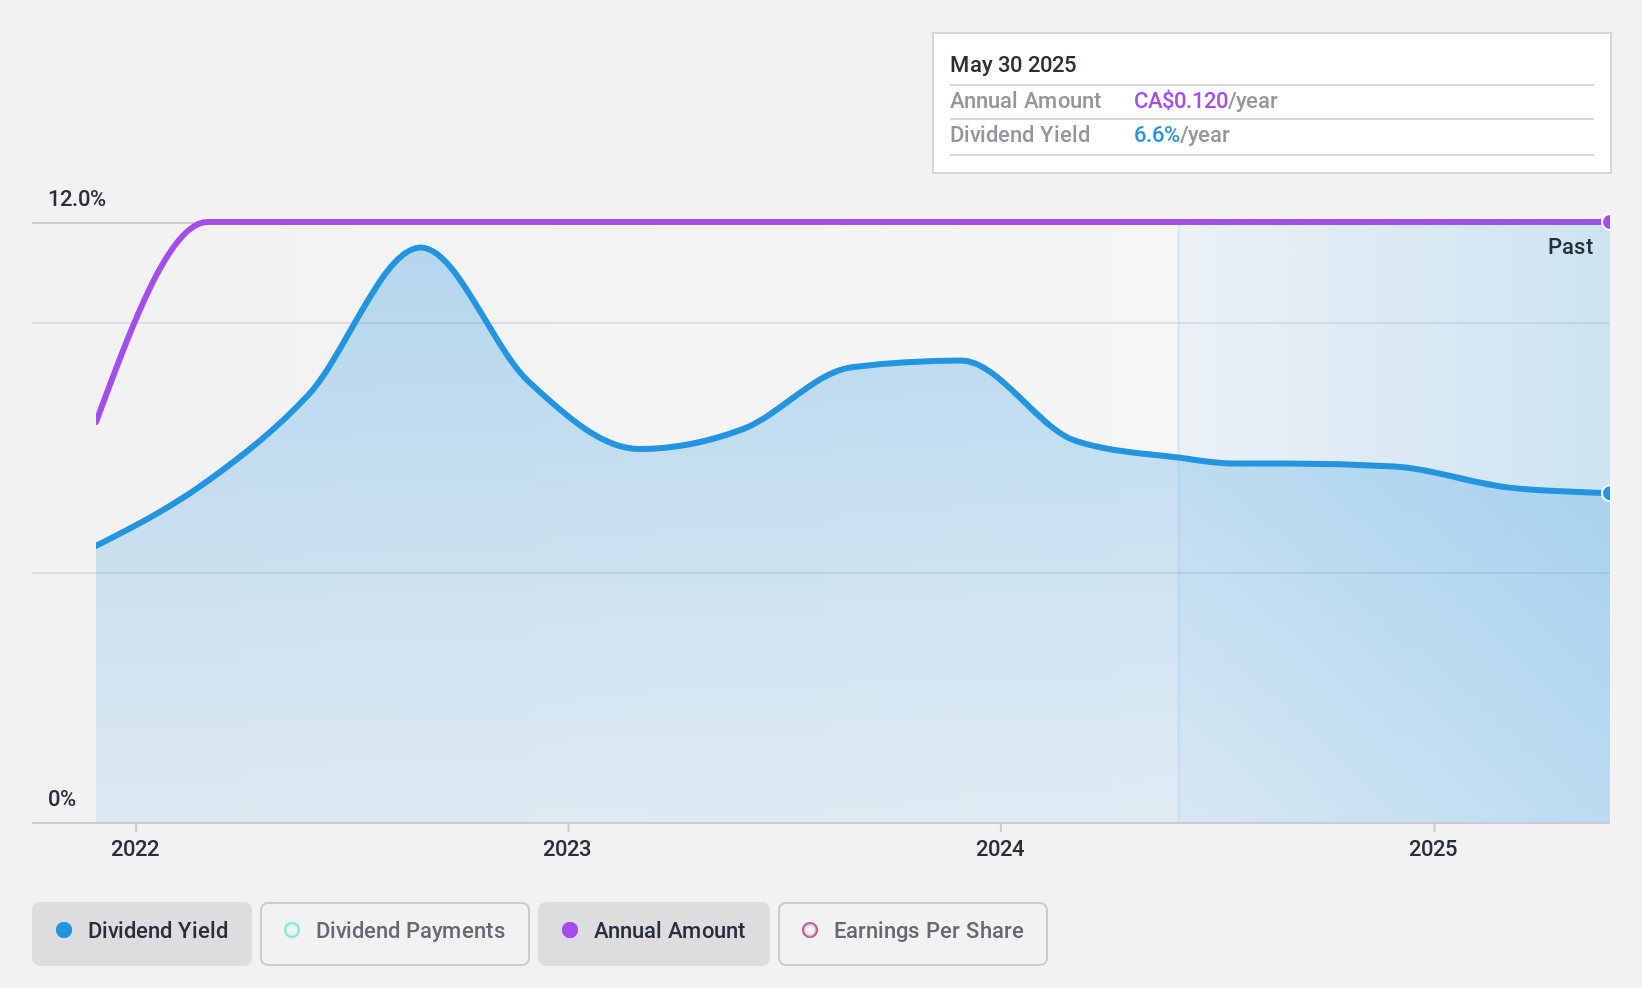
Task: Click the 6.6%/year dividend yield value
Action: (1182, 135)
